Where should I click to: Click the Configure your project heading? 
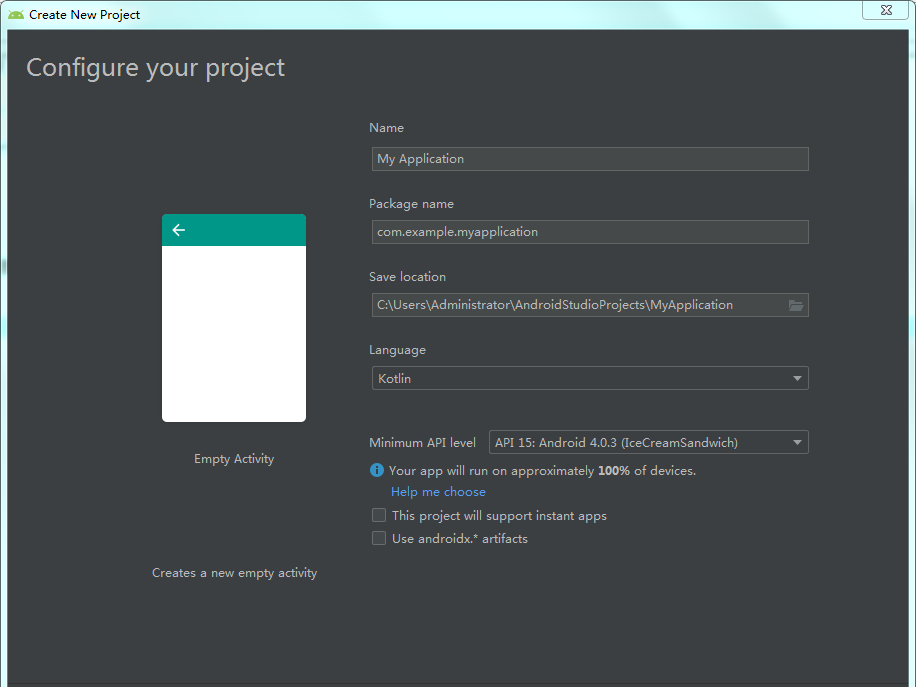point(155,67)
